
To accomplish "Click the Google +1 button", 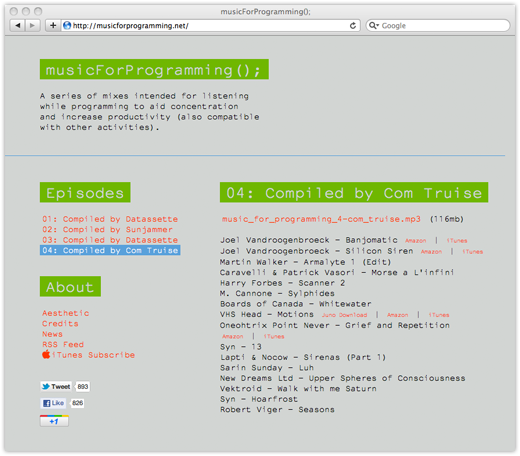I will coord(54,421).
